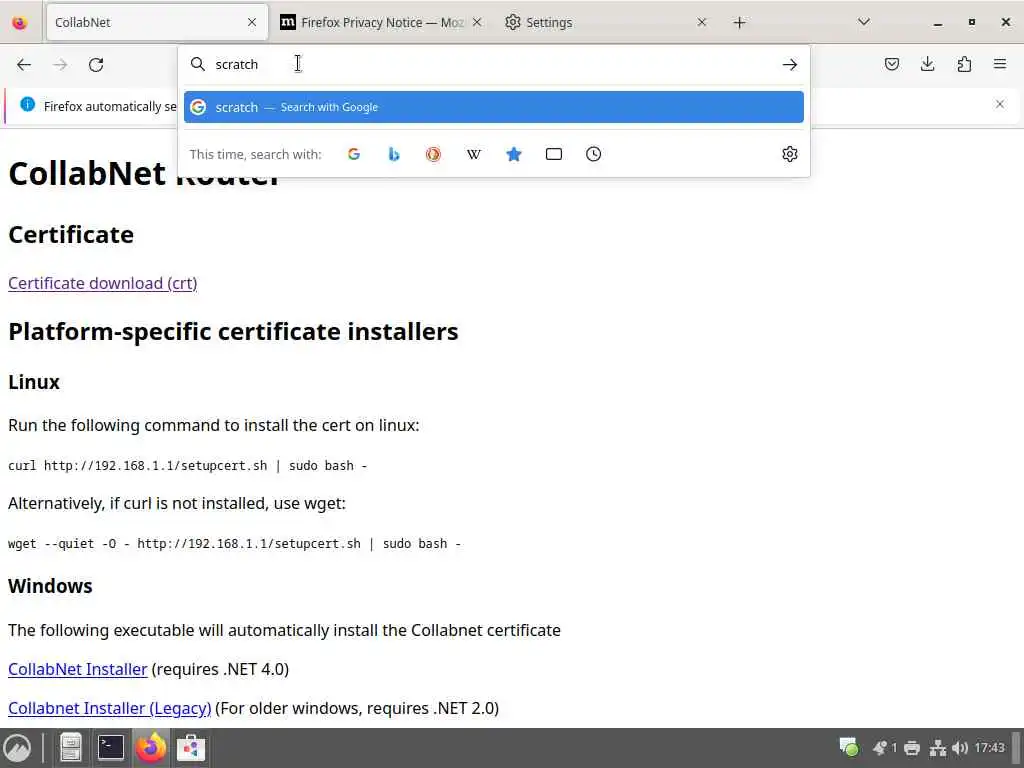This screenshot has height=768, width=1024.
Task: Go forward with the forward arrow
Action: point(60,65)
